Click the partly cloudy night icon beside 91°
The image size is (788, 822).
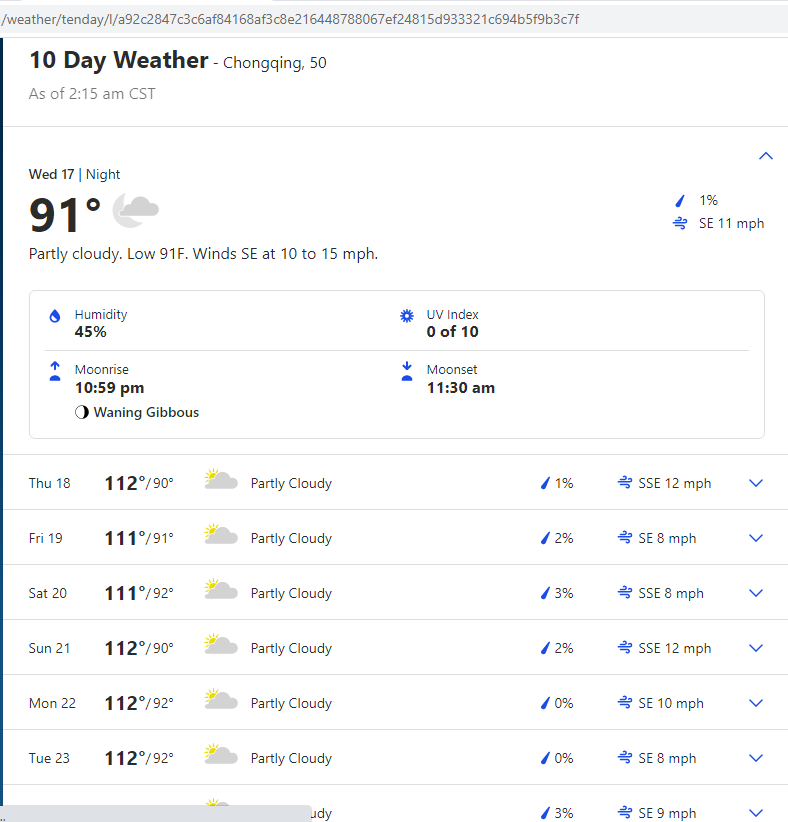coord(135,210)
